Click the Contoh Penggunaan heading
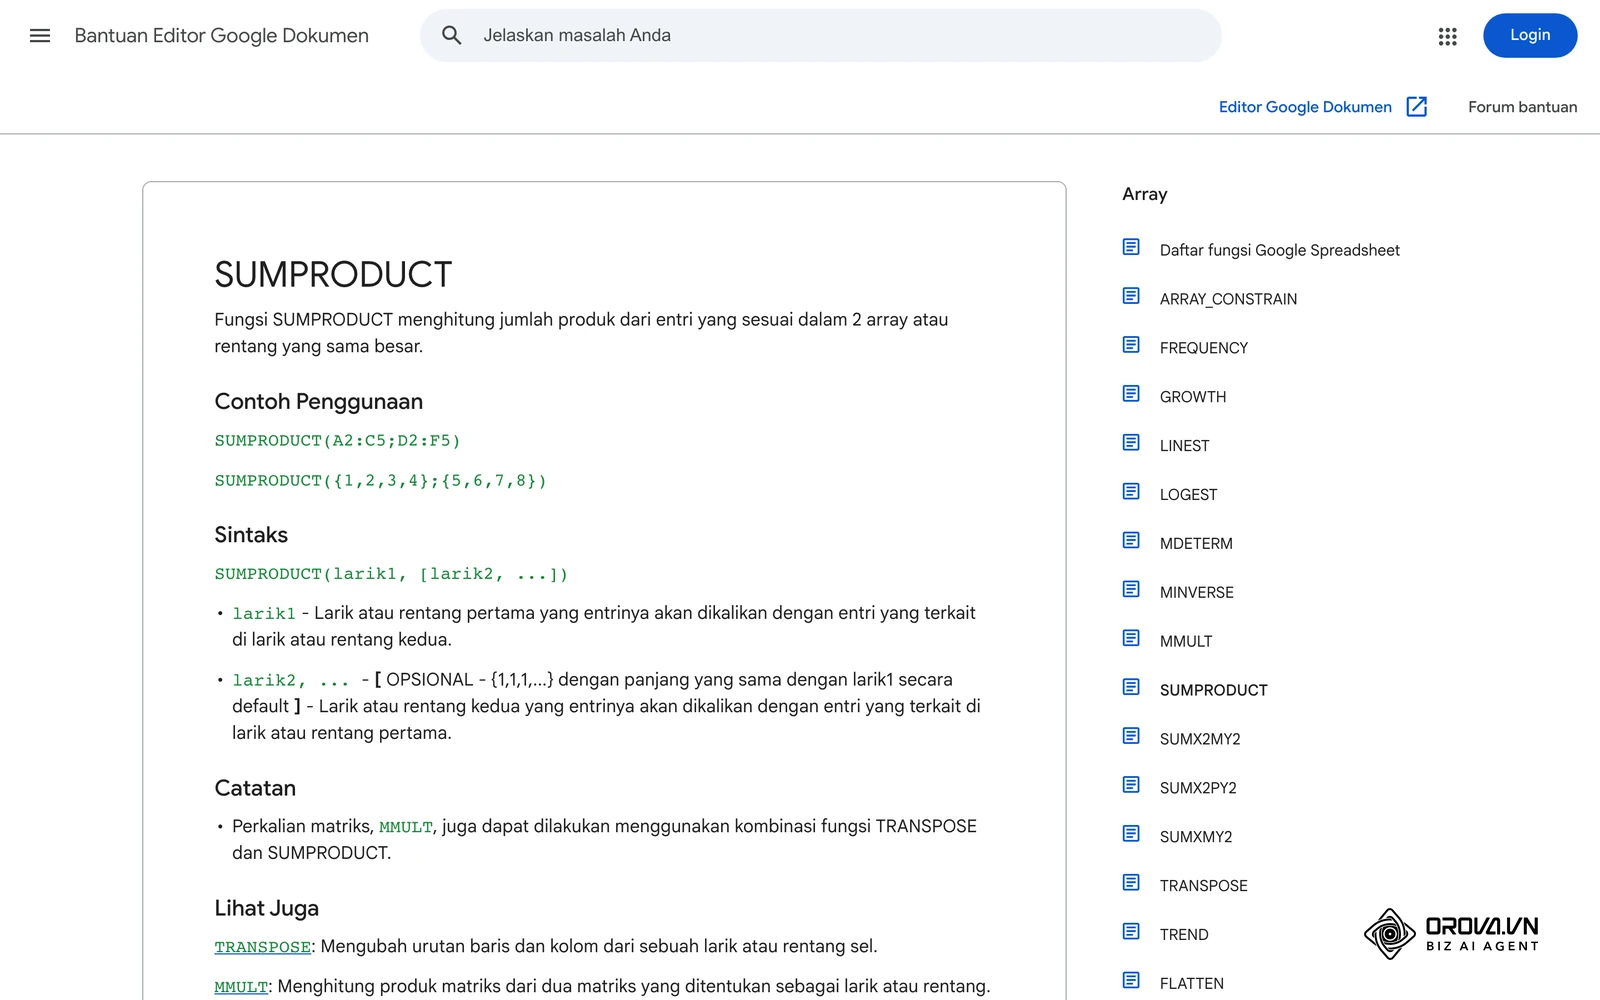Viewport: 1600px width, 1000px height. point(318,402)
